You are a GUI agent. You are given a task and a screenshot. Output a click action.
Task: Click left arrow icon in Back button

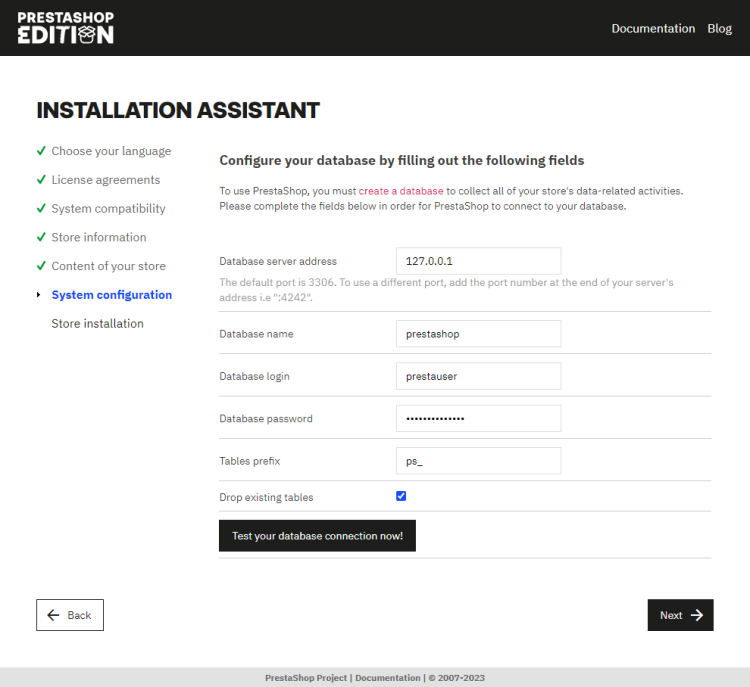[x=53, y=615]
